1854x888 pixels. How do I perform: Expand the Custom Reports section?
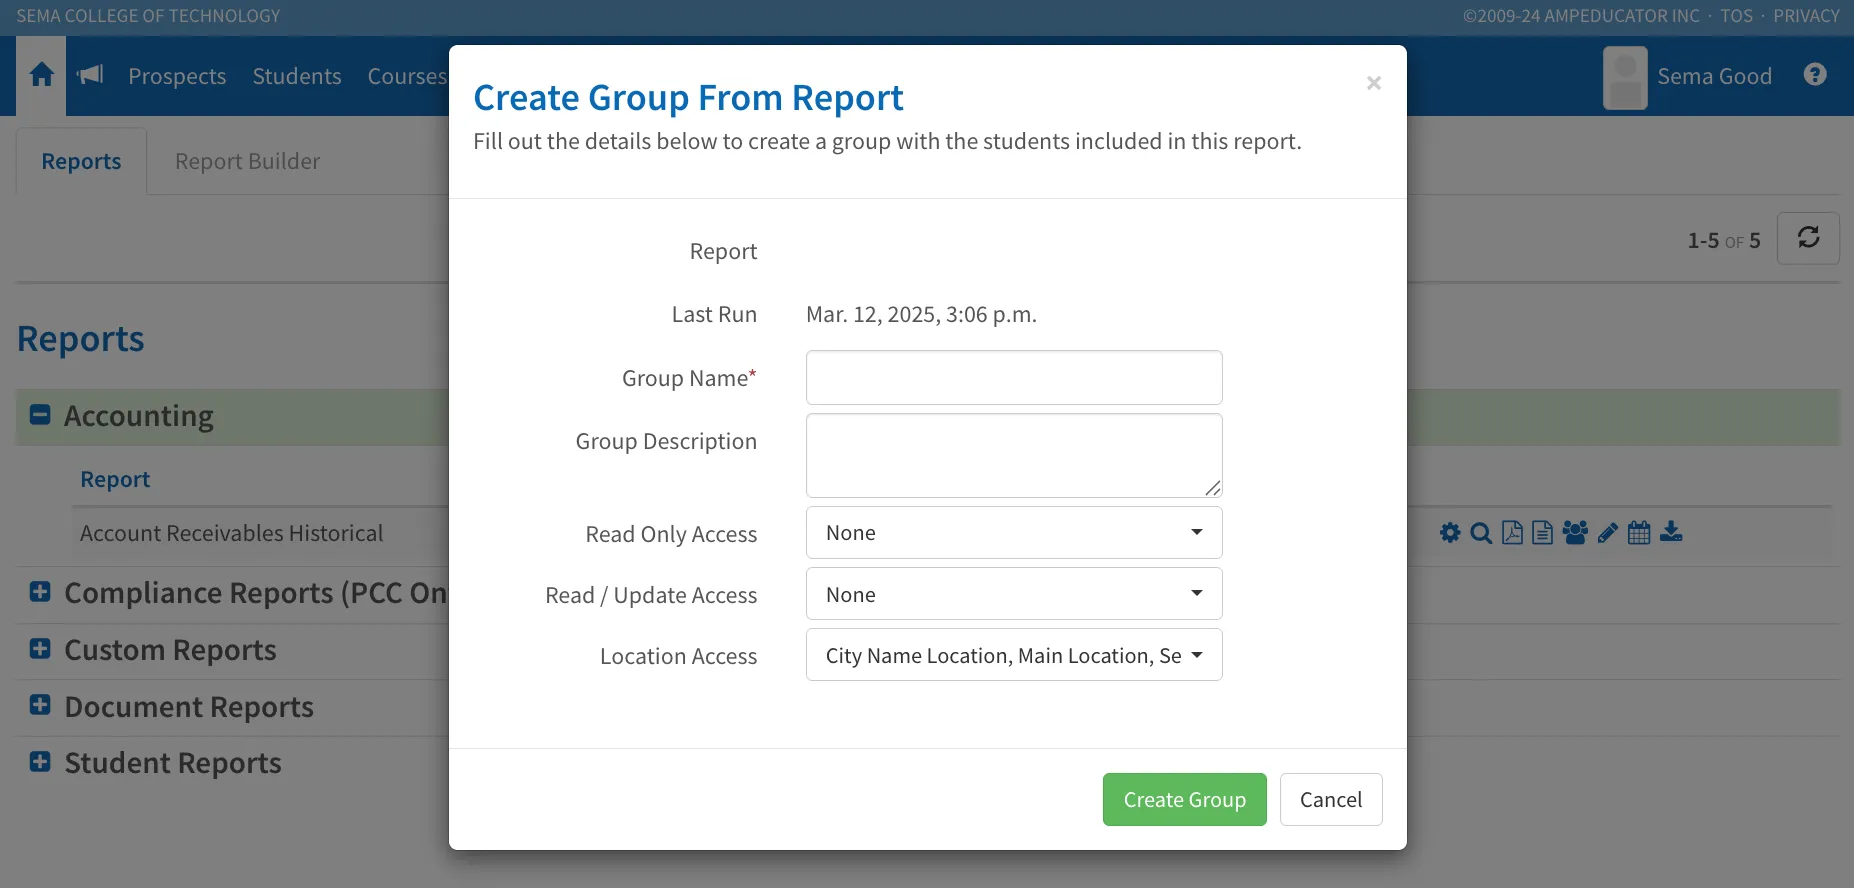tap(40, 649)
